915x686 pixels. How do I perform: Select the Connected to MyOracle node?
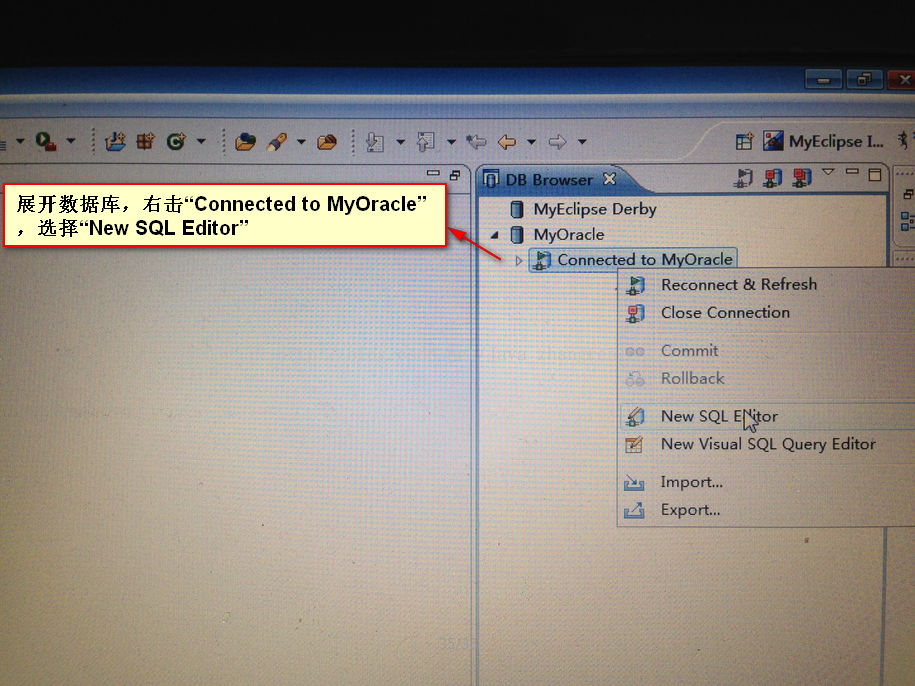[x=633, y=260]
